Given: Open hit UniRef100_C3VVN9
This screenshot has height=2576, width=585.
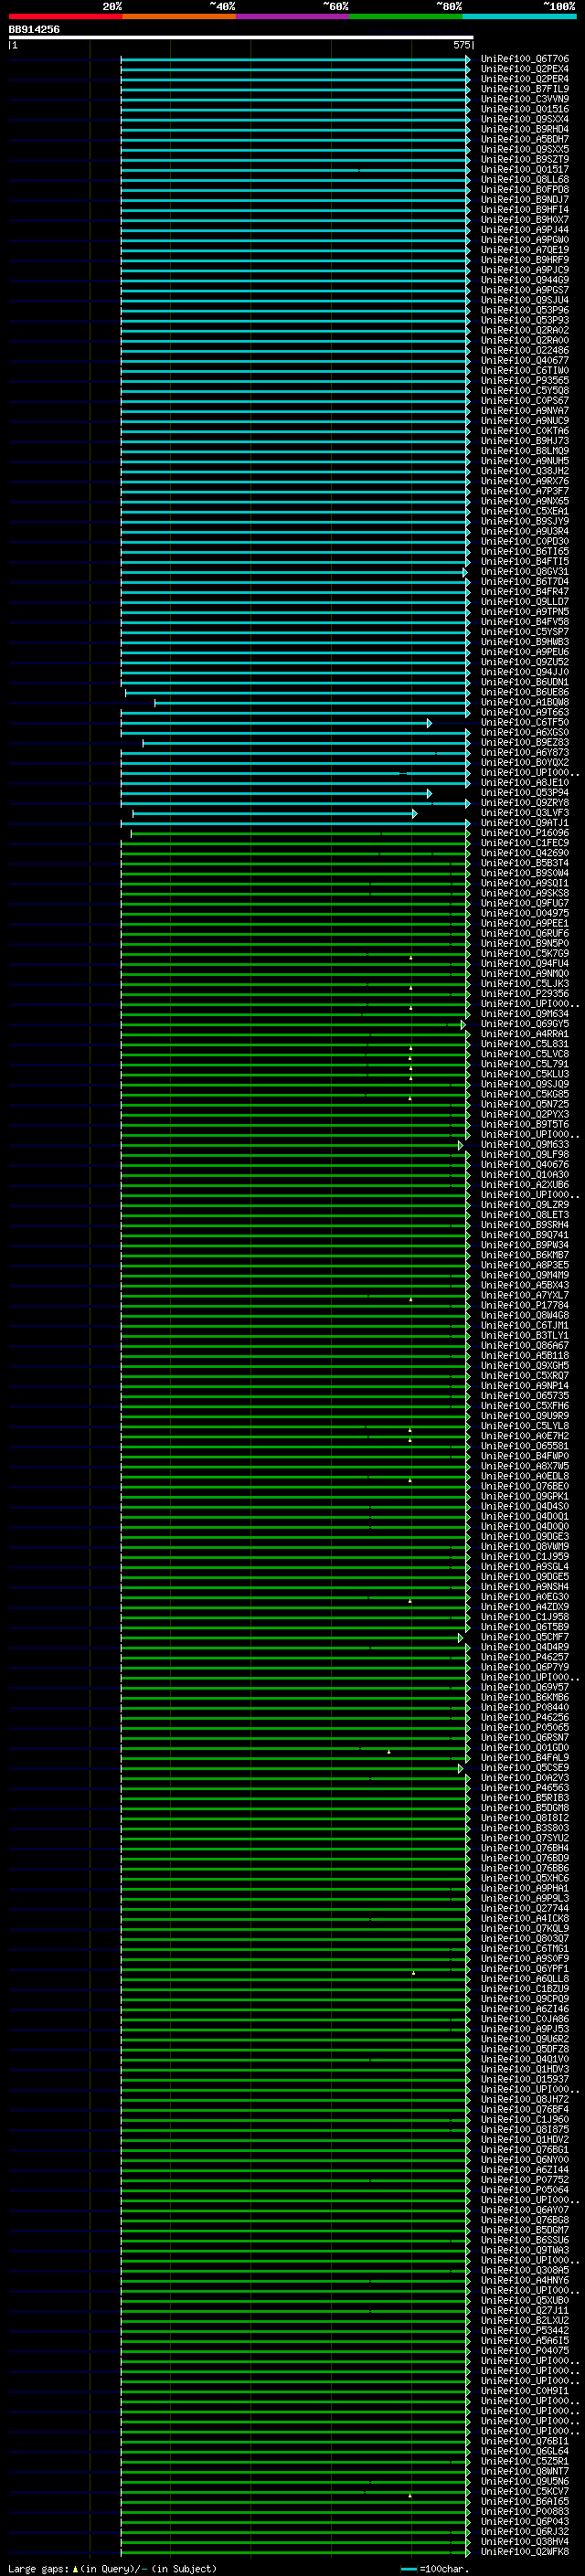Looking at the screenshot, I should tap(525, 100).
